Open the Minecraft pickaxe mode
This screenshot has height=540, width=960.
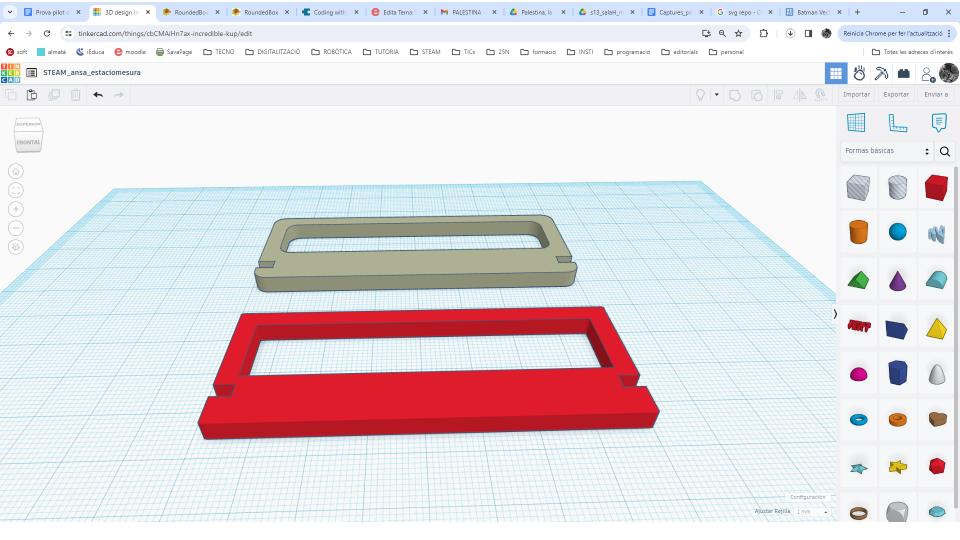[881, 73]
